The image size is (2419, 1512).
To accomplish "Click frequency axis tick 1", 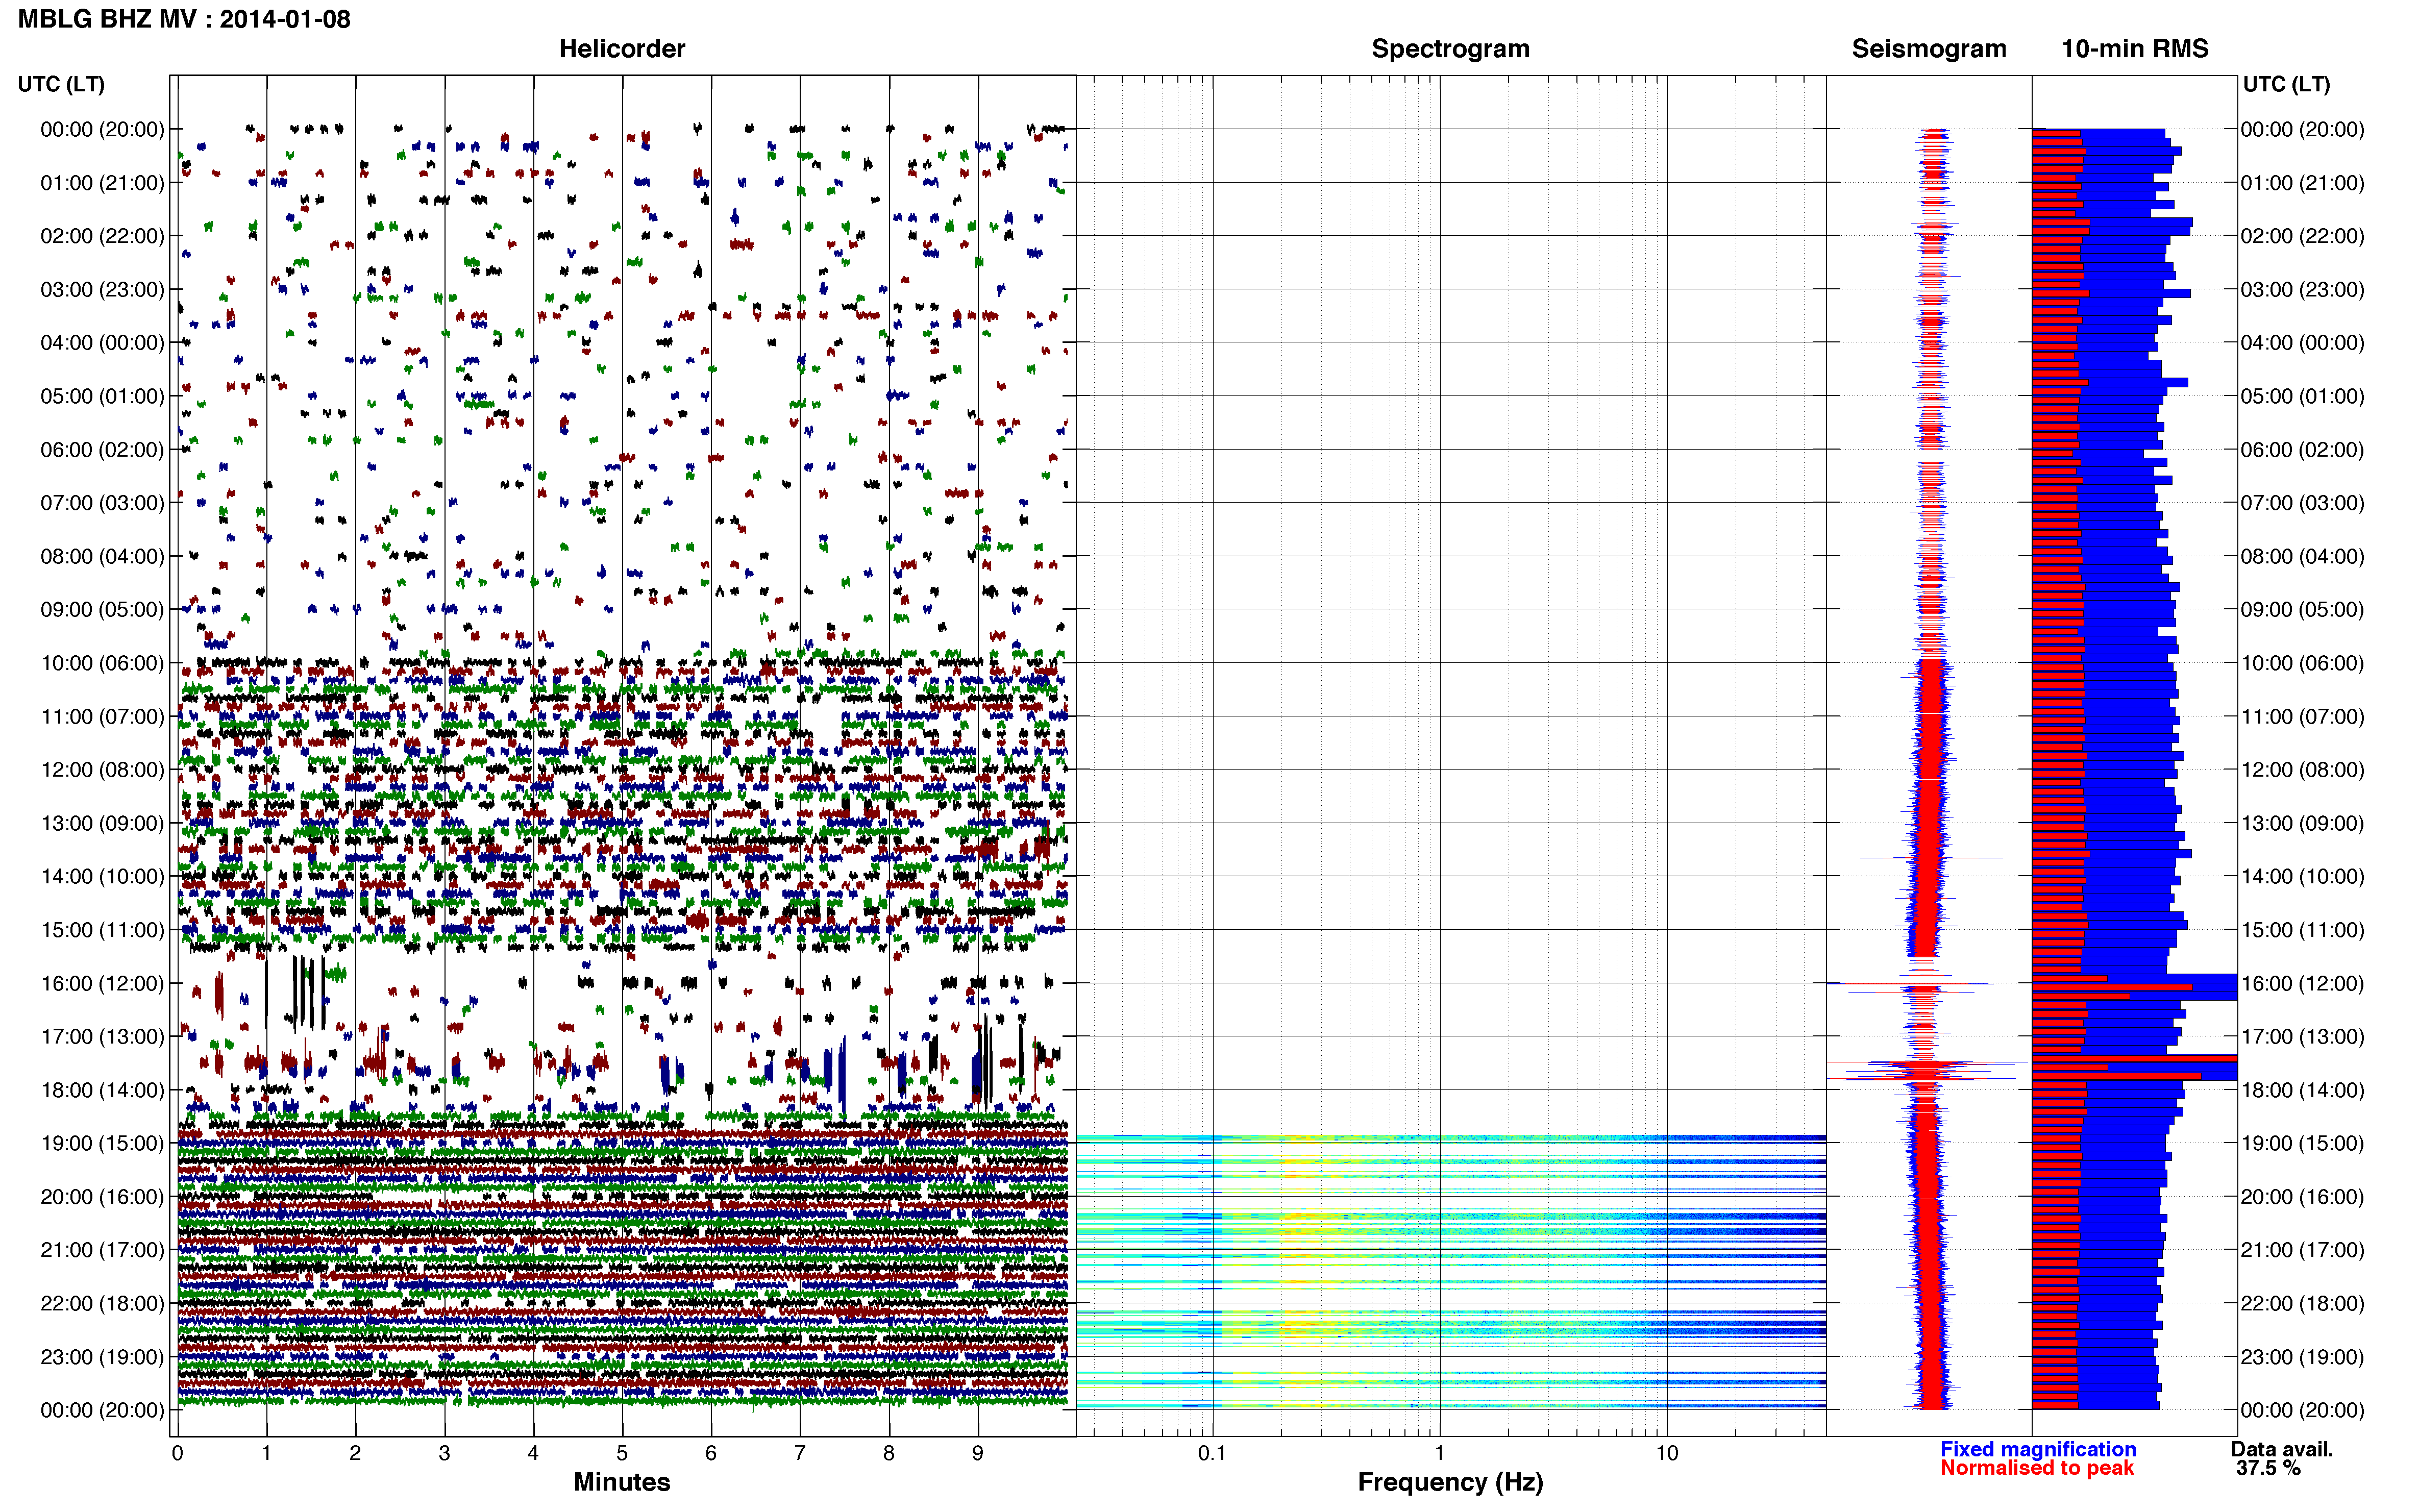I will point(1439,1453).
